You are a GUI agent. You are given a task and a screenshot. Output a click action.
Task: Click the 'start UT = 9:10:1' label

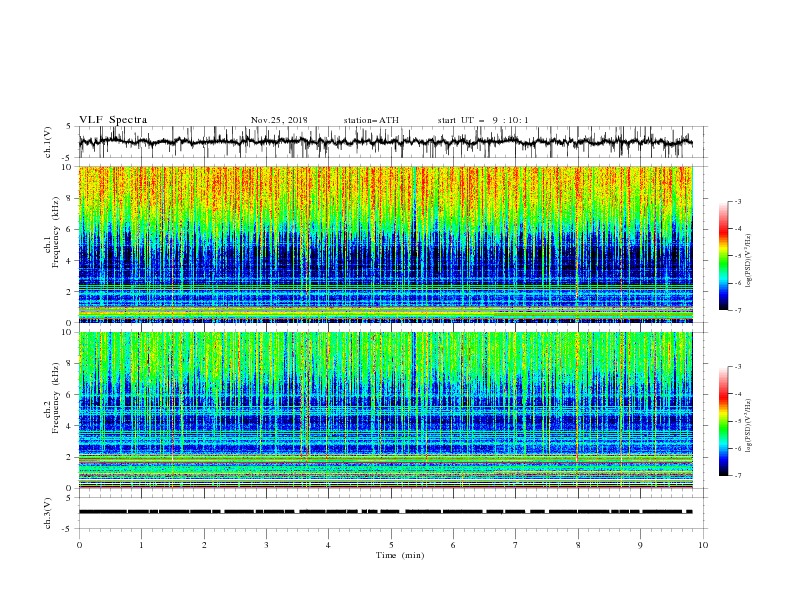tap(483, 120)
